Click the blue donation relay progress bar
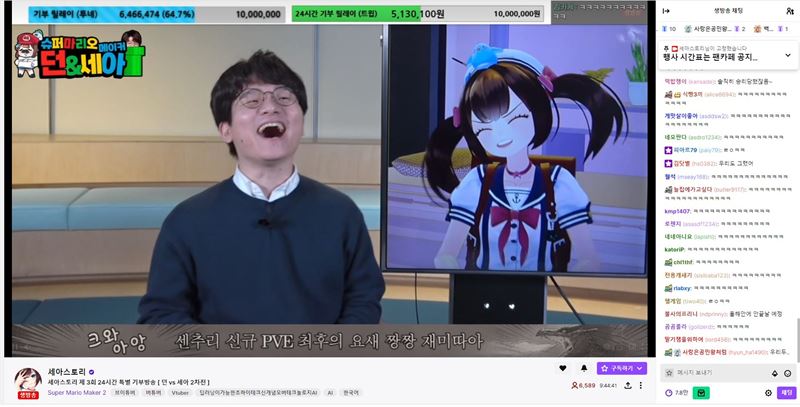The height and width of the screenshot is (407, 800). [x=157, y=14]
